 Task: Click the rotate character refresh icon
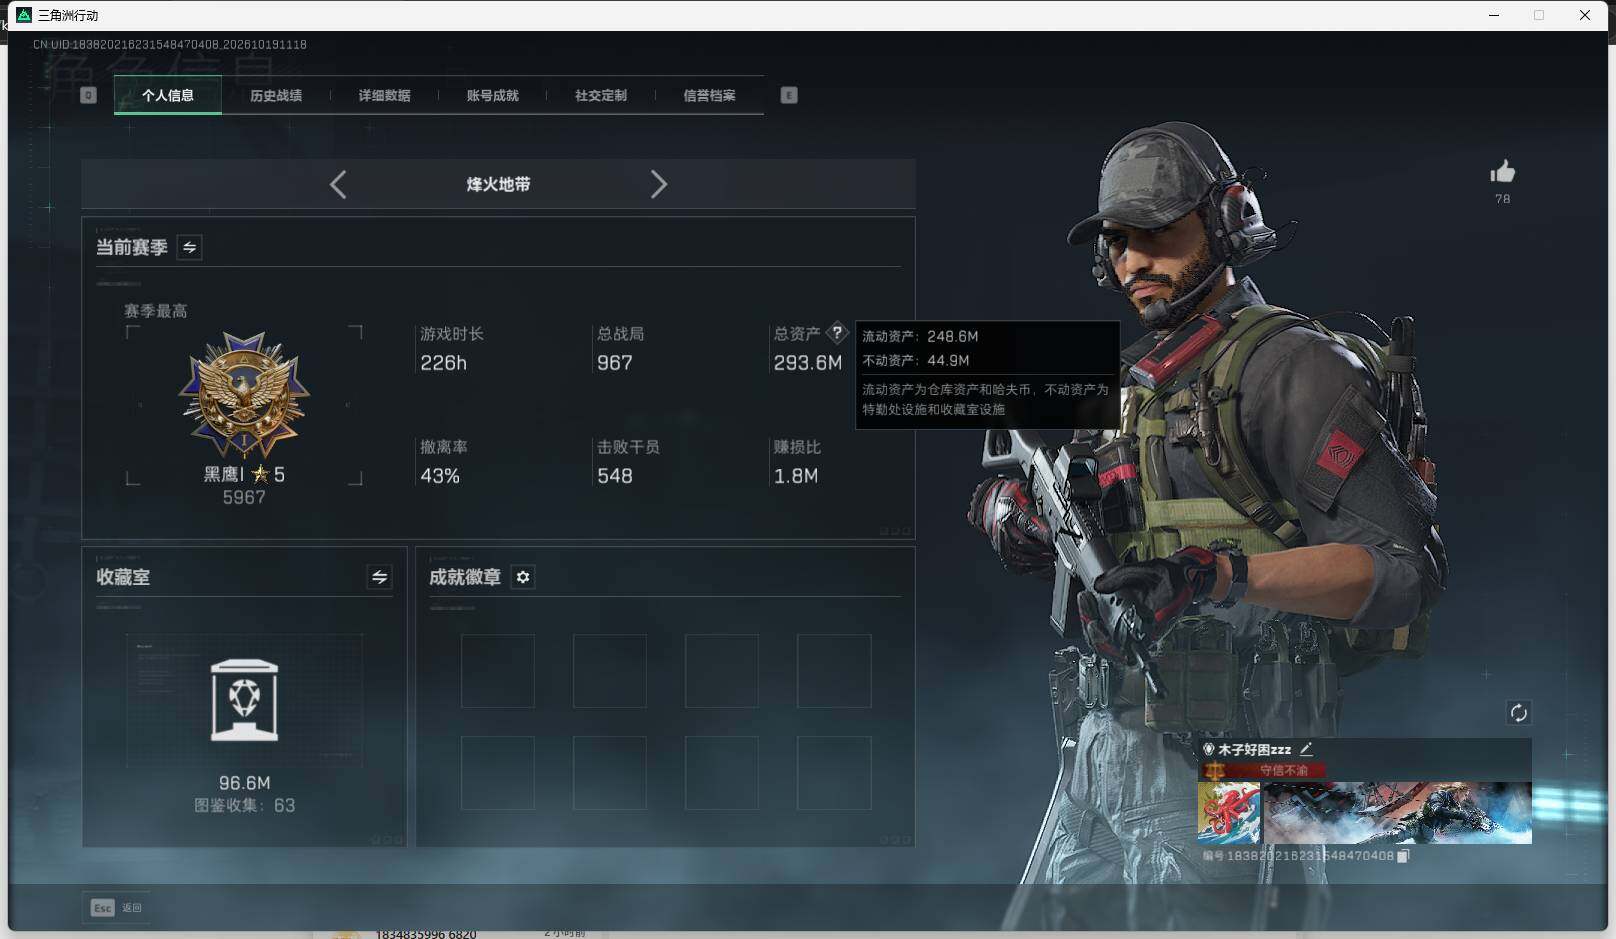(x=1518, y=712)
